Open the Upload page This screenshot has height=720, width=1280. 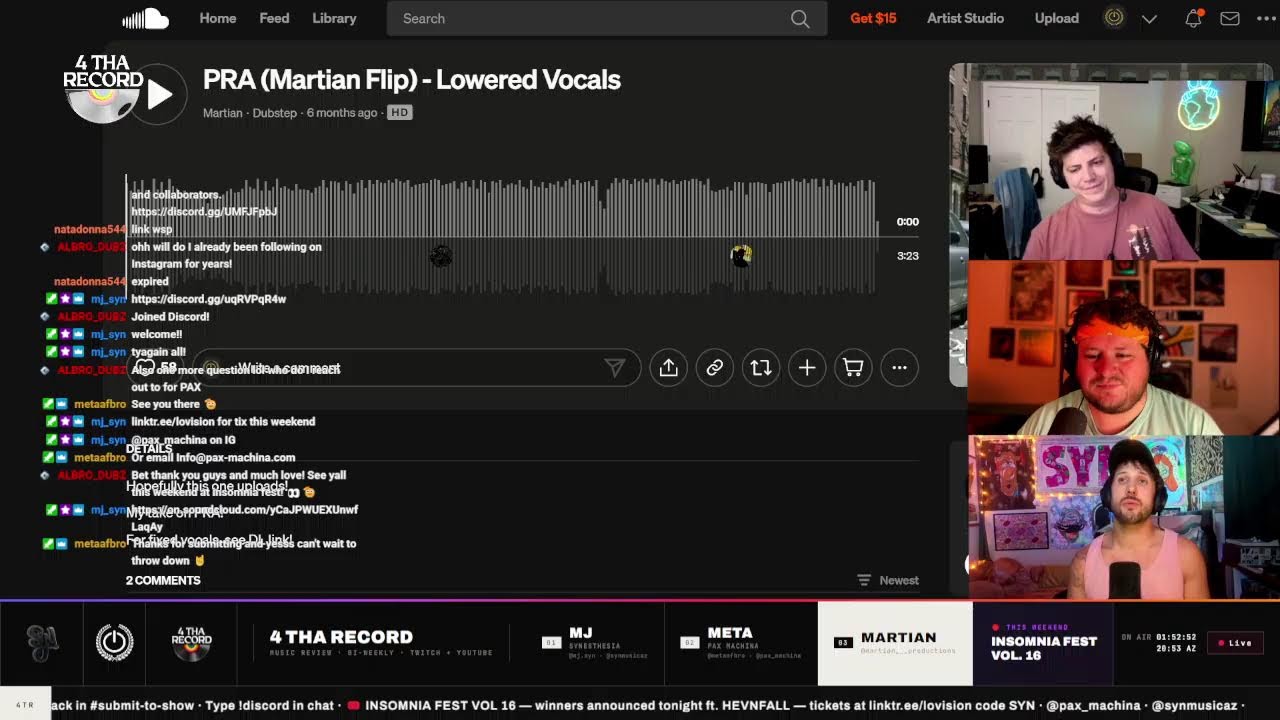point(1057,18)
